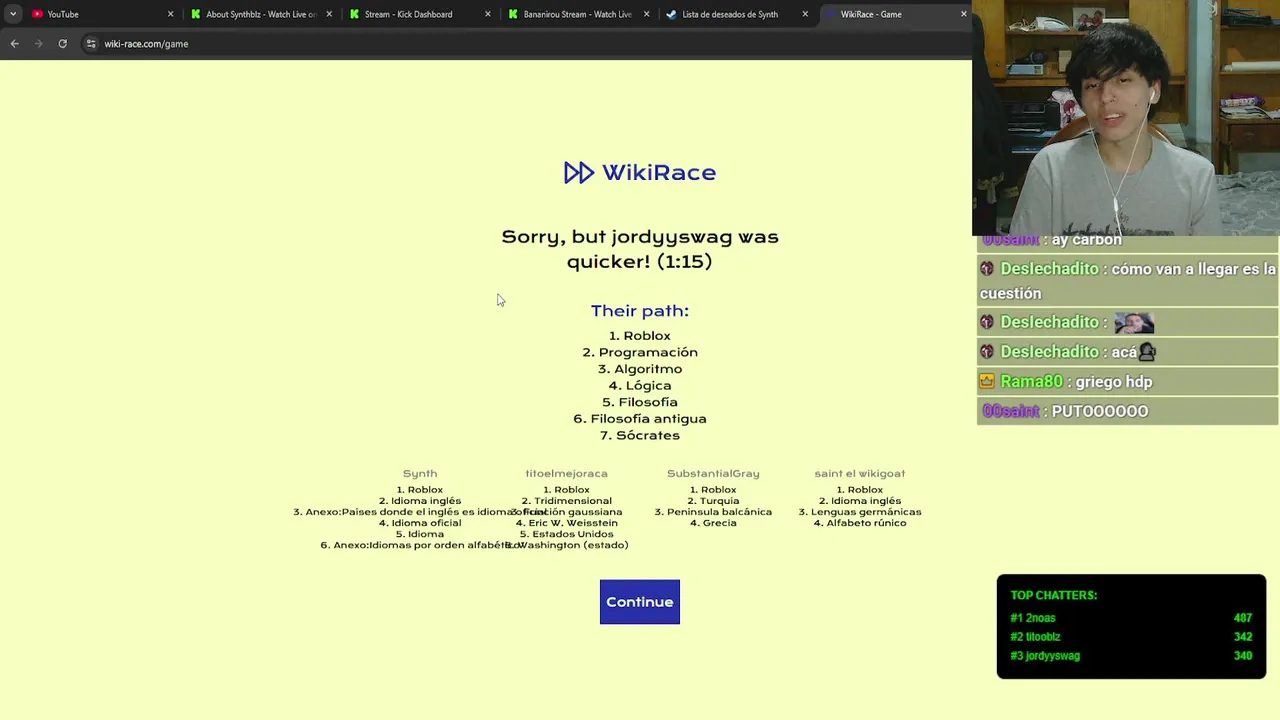
Task: Click the WikiRace title text
Action: [x=659, y=173]
